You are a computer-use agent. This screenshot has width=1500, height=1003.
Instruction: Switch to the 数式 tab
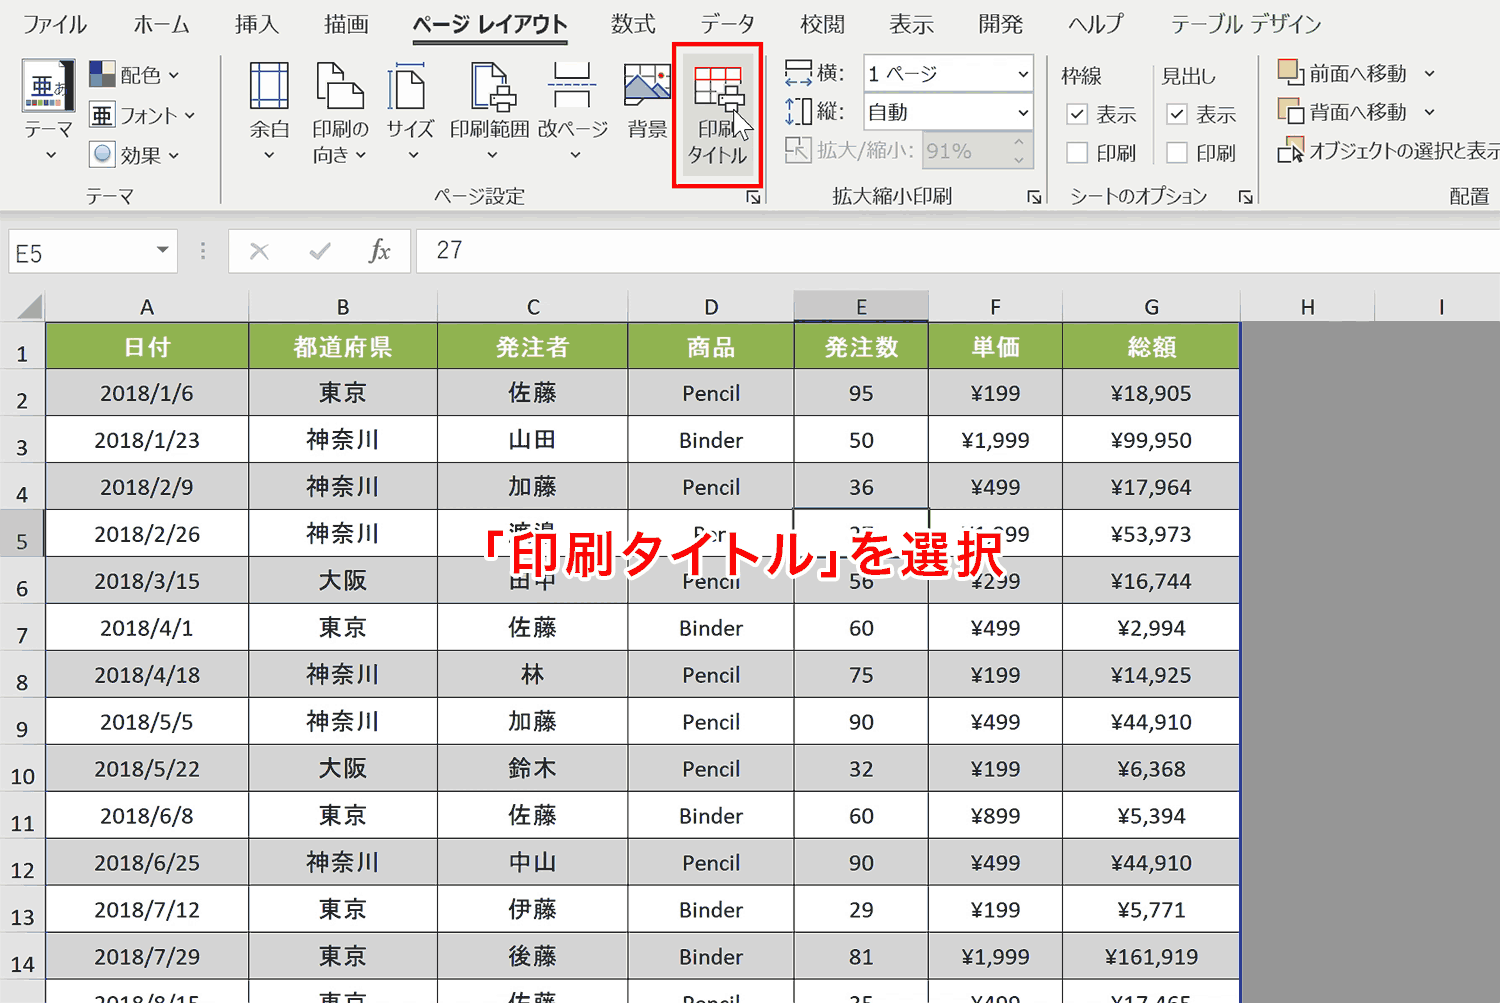click(633, 24)
